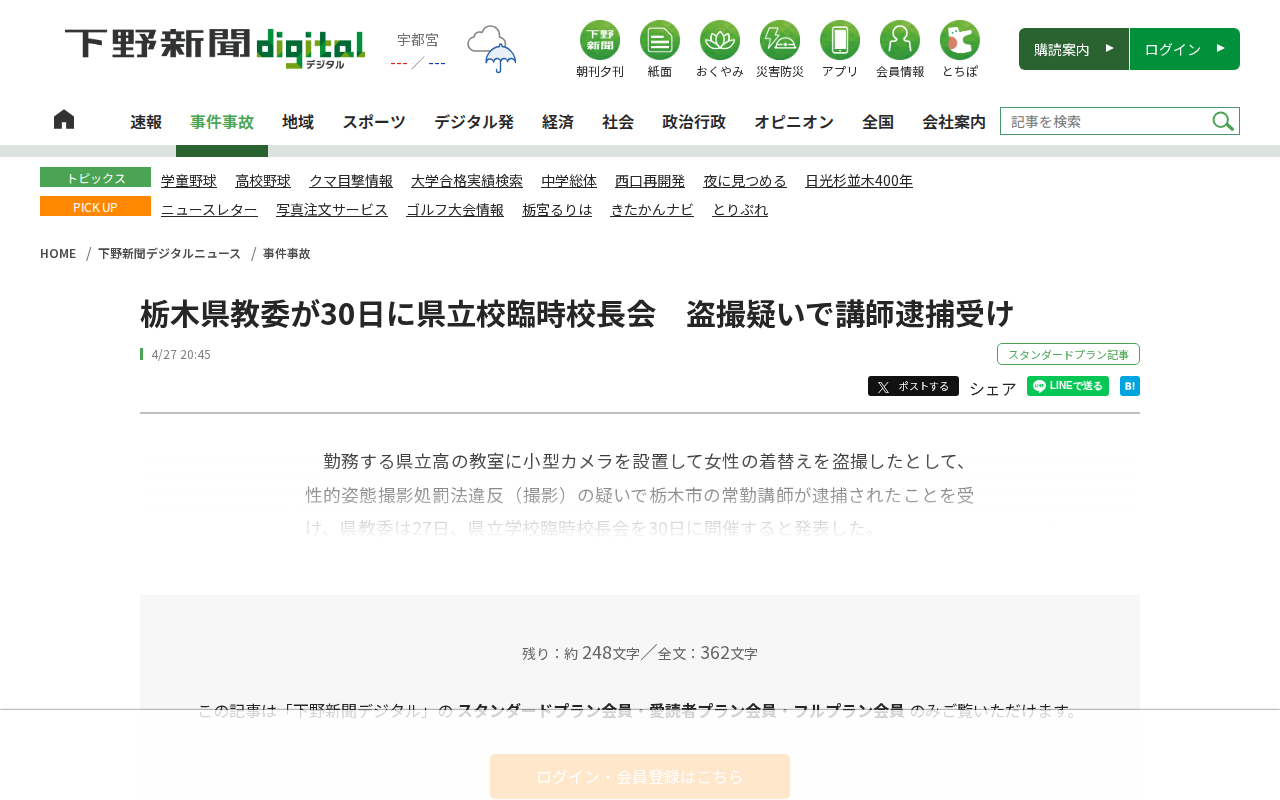This screenshot has height=800, width=1280.
Task: Open the 会員情報 member info icon
Action: tap(900, 49)
